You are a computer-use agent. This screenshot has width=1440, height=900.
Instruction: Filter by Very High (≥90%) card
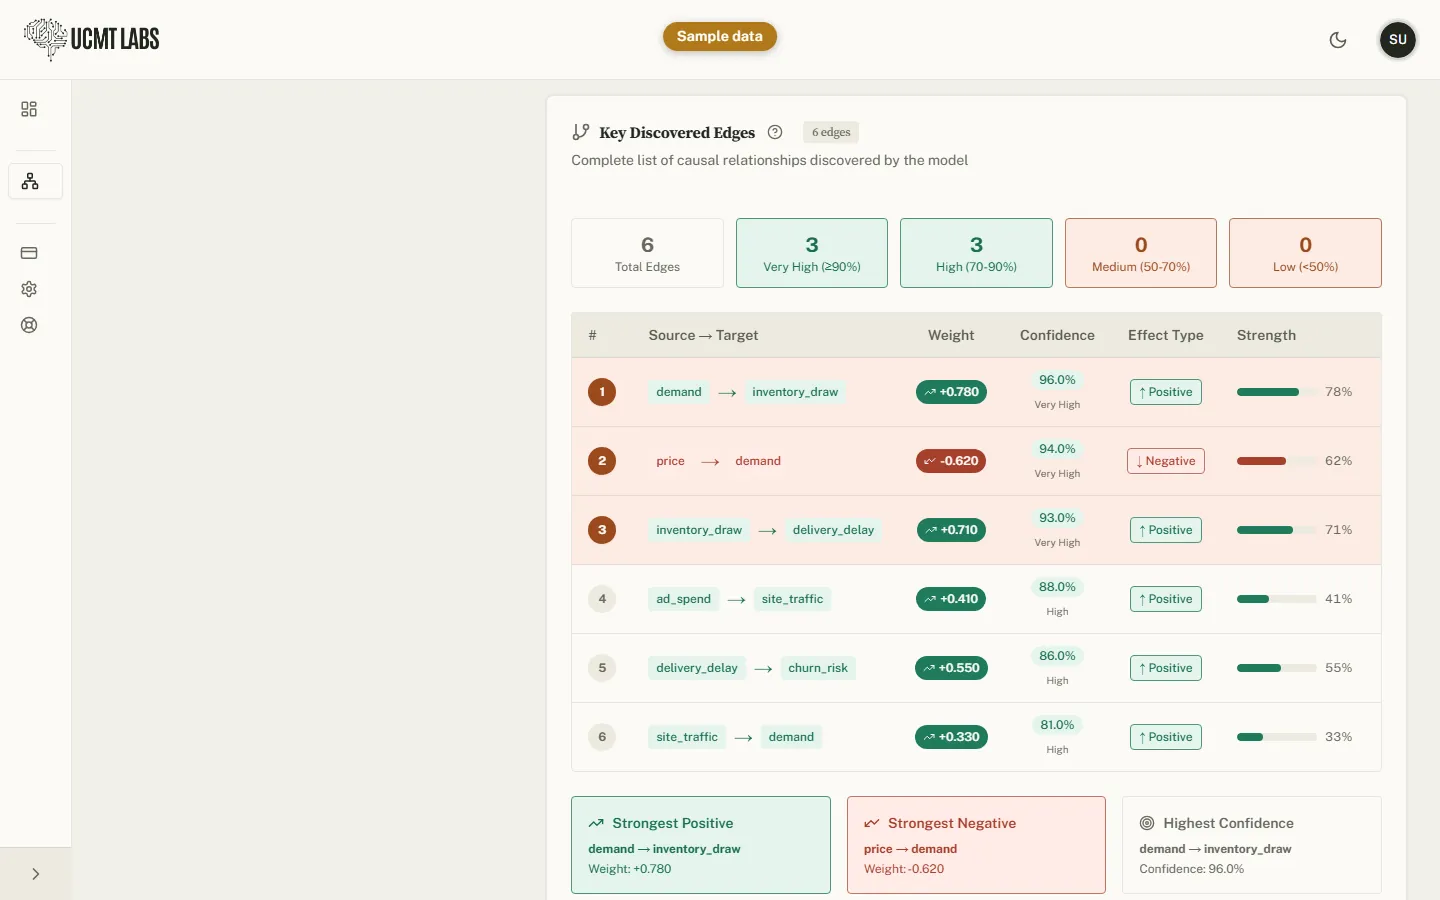812,253
